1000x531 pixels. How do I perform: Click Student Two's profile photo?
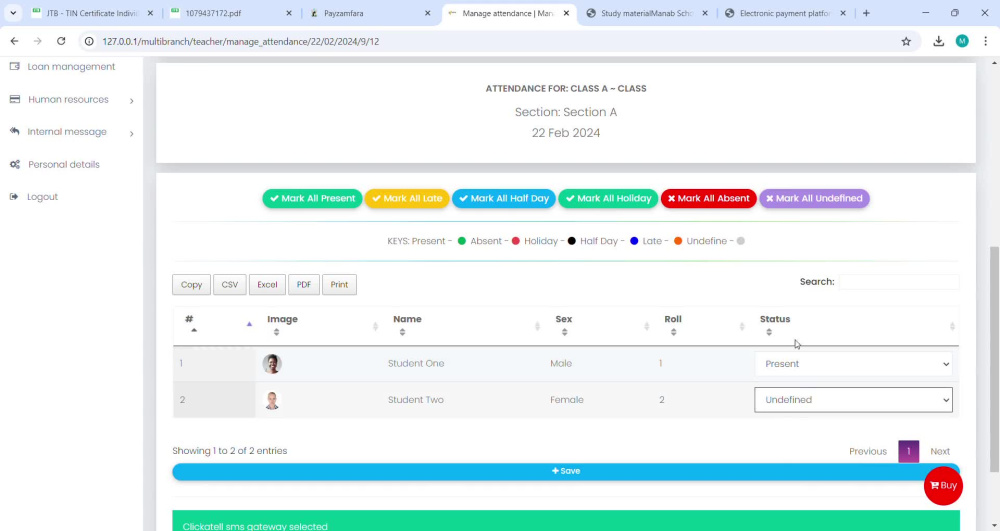point(272,400)
